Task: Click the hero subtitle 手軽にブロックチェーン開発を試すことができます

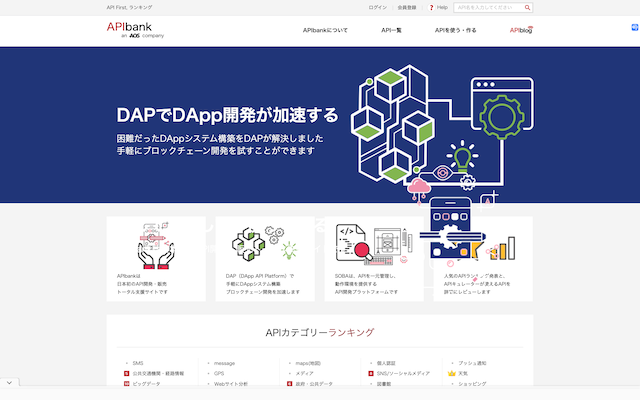Action: 216,151
